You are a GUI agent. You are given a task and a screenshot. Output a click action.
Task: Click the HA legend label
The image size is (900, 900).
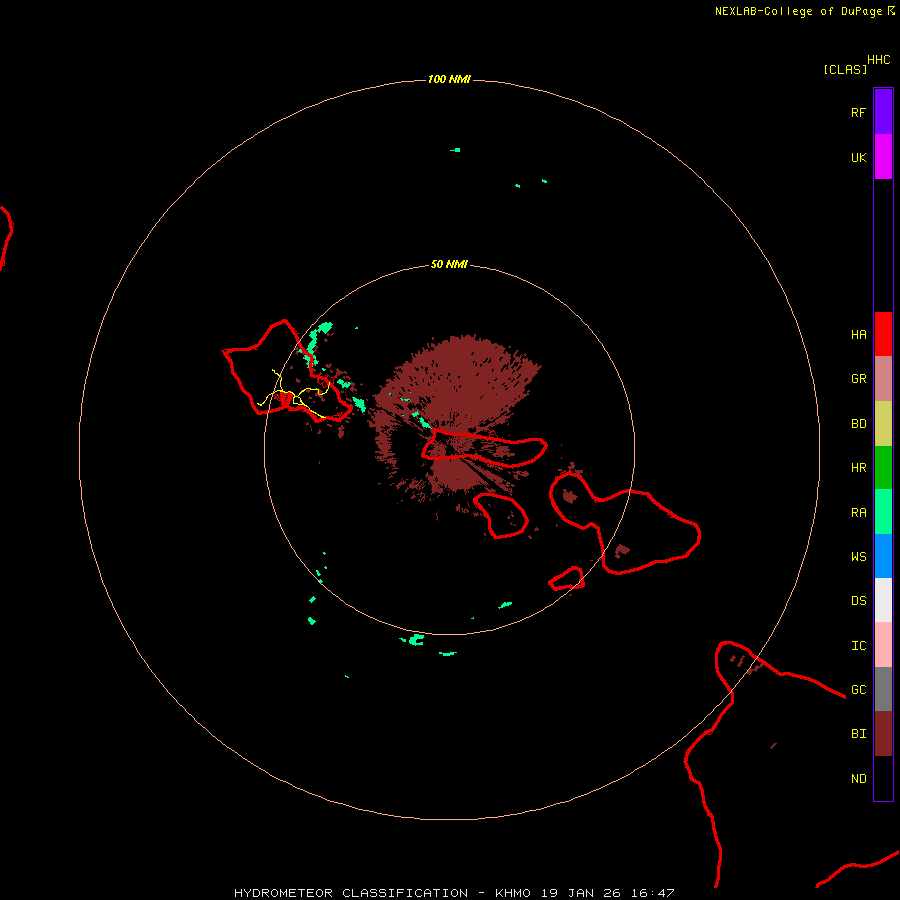[858, 334]
